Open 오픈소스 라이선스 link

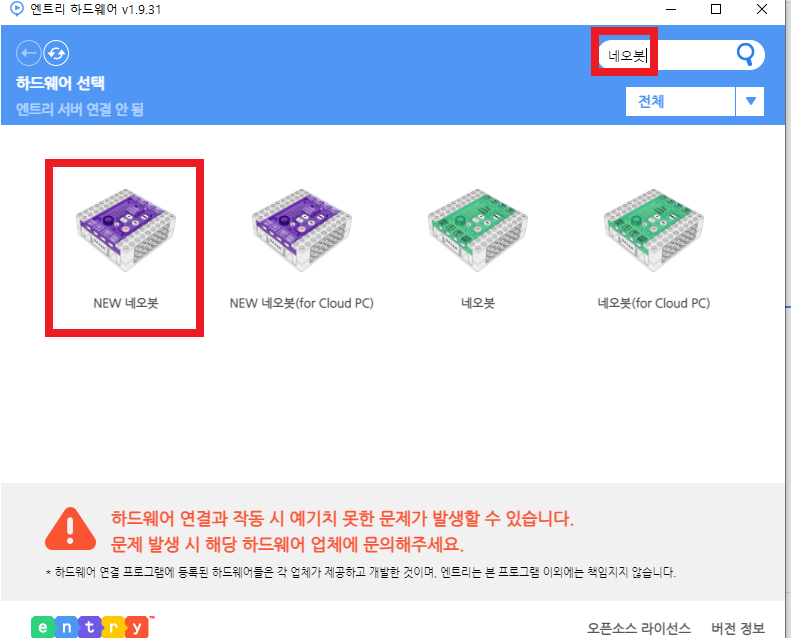tap(638, 628)
